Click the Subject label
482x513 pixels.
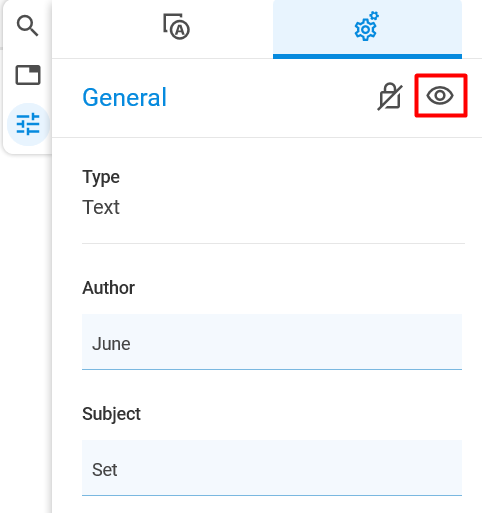[112, 414]
